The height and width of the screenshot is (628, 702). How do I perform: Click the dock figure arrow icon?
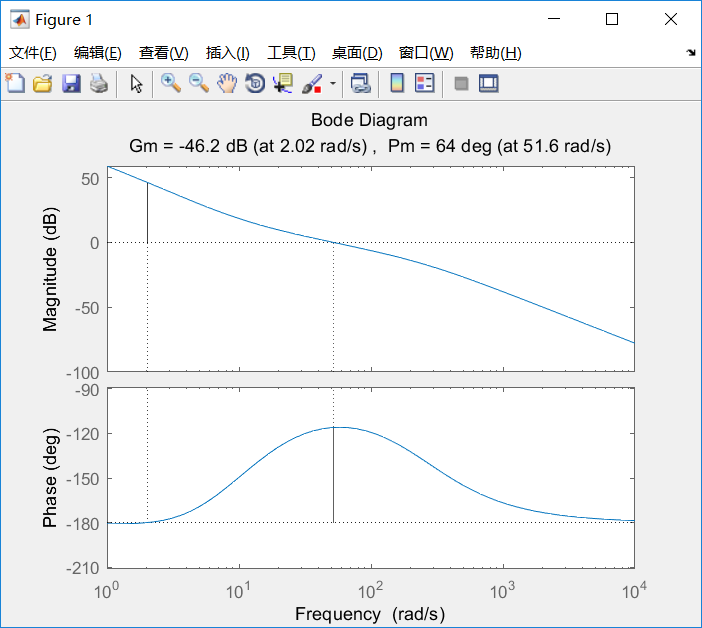coord(691,53)
